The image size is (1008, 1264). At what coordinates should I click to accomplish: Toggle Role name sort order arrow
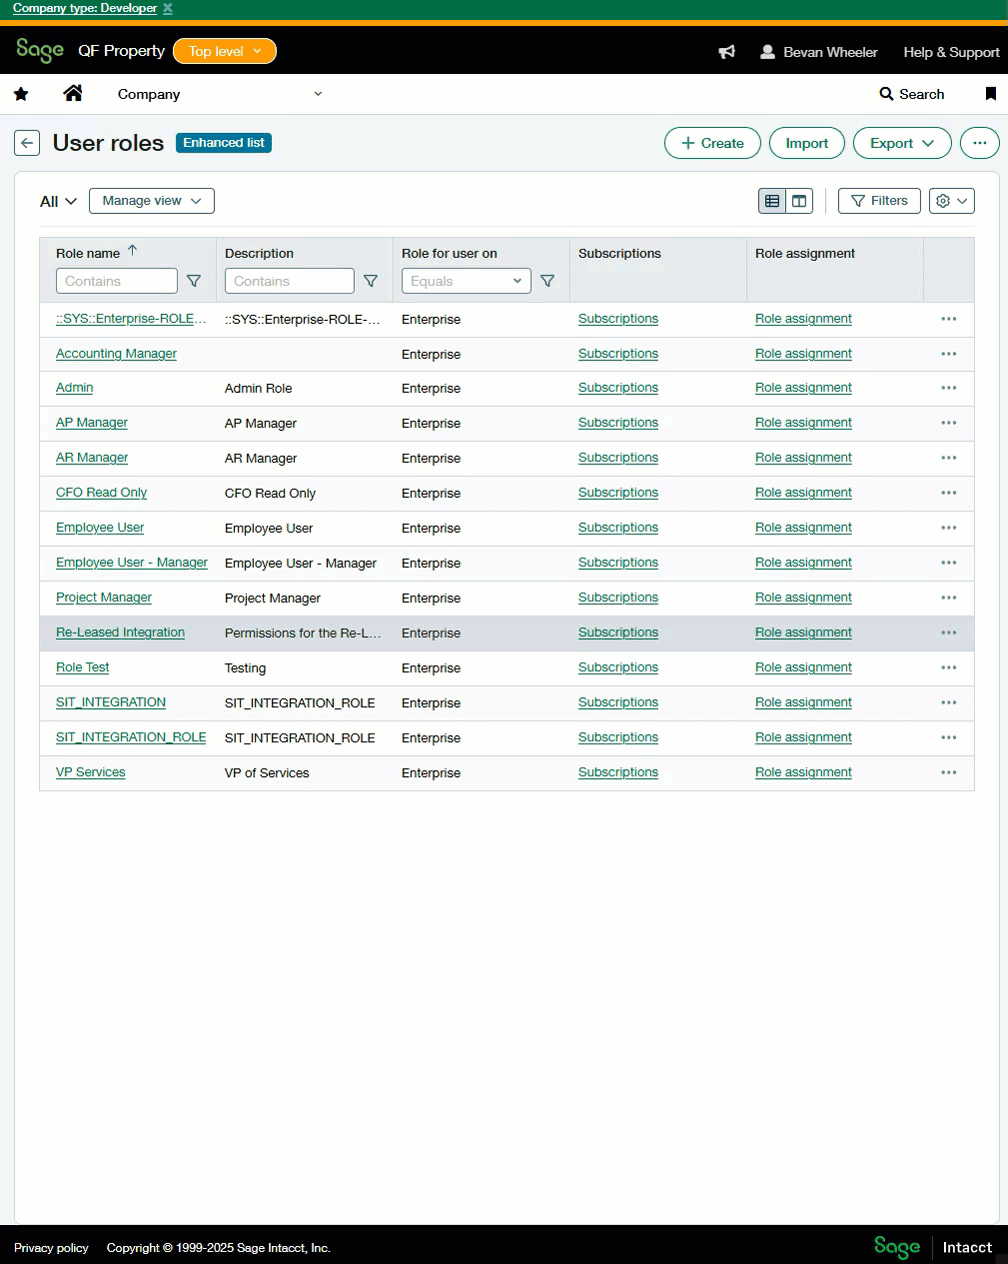pos(132,251)
